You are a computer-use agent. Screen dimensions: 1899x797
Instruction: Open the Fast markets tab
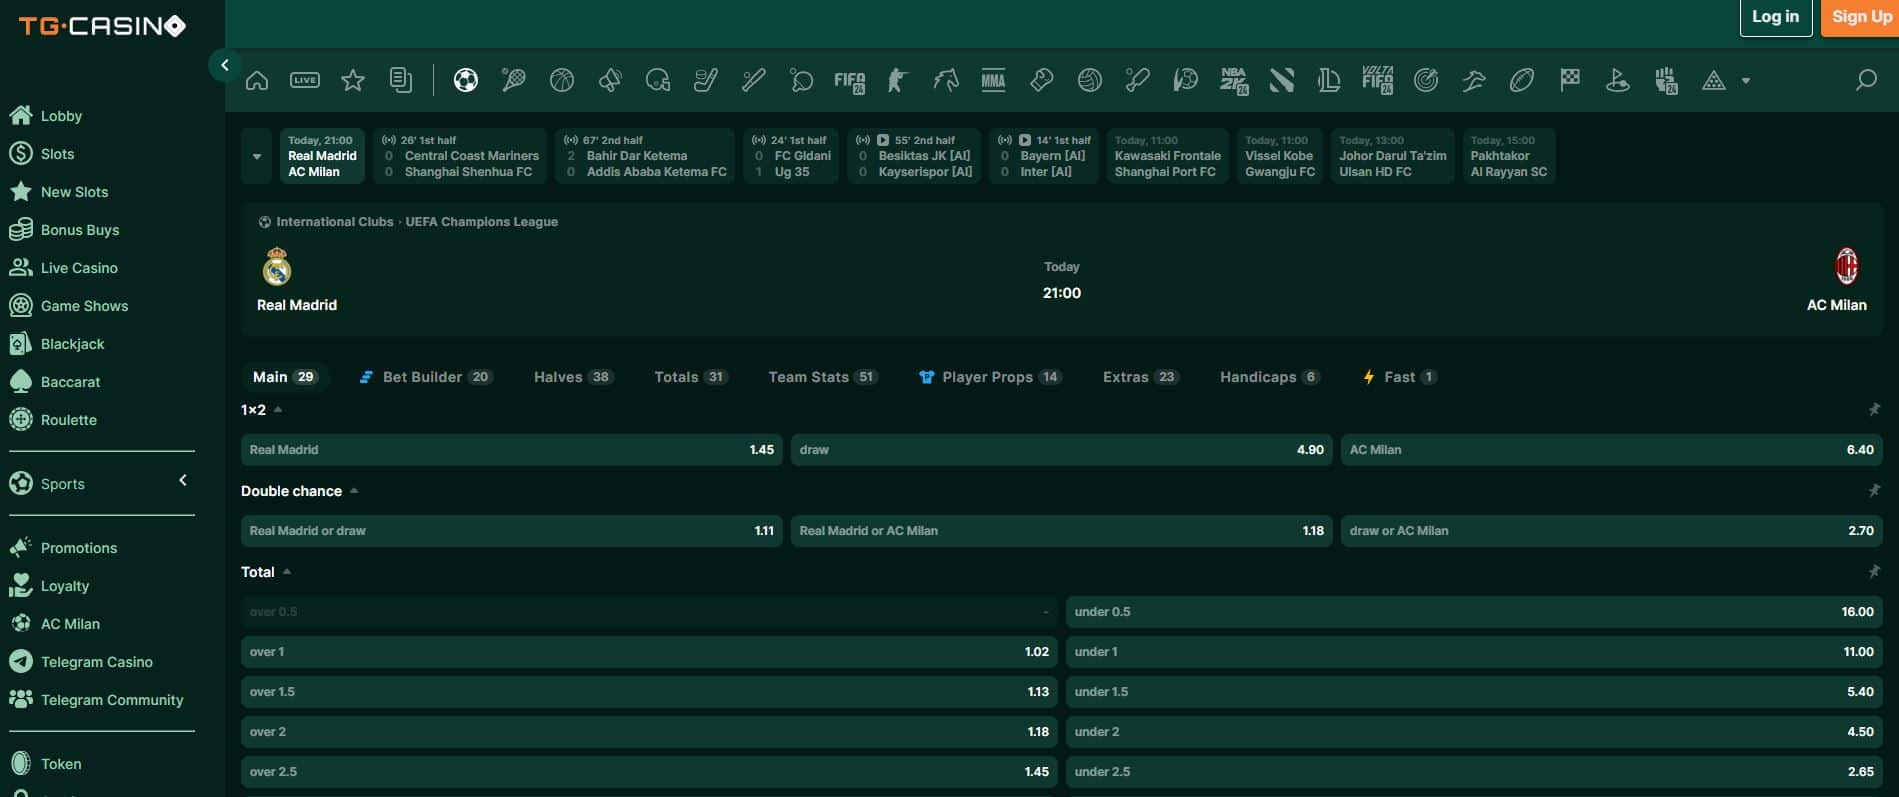[x=1399, y=377]
